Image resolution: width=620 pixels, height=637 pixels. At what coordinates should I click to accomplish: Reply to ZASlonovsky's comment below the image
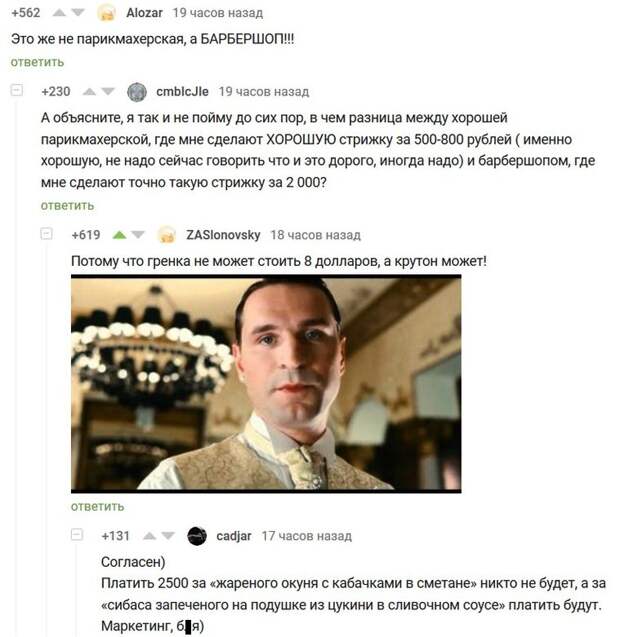pos(98,507)
